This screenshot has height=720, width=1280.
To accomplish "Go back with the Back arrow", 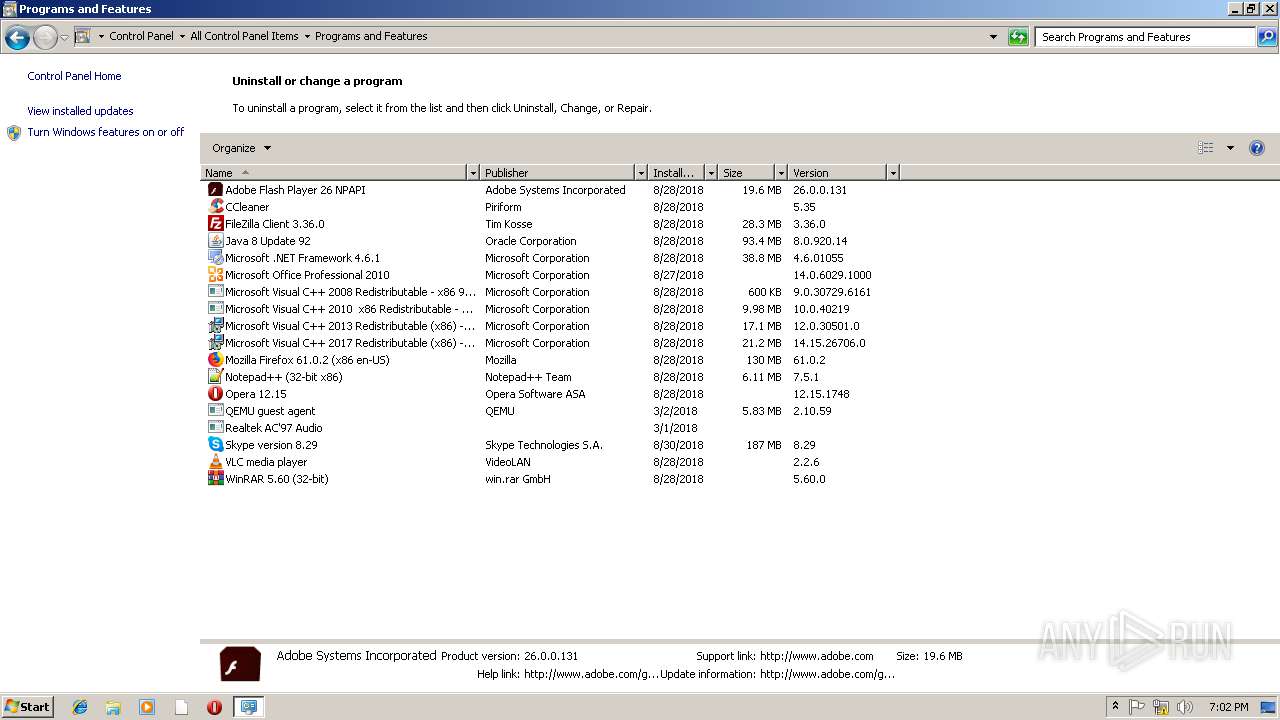I will [17, 38].
